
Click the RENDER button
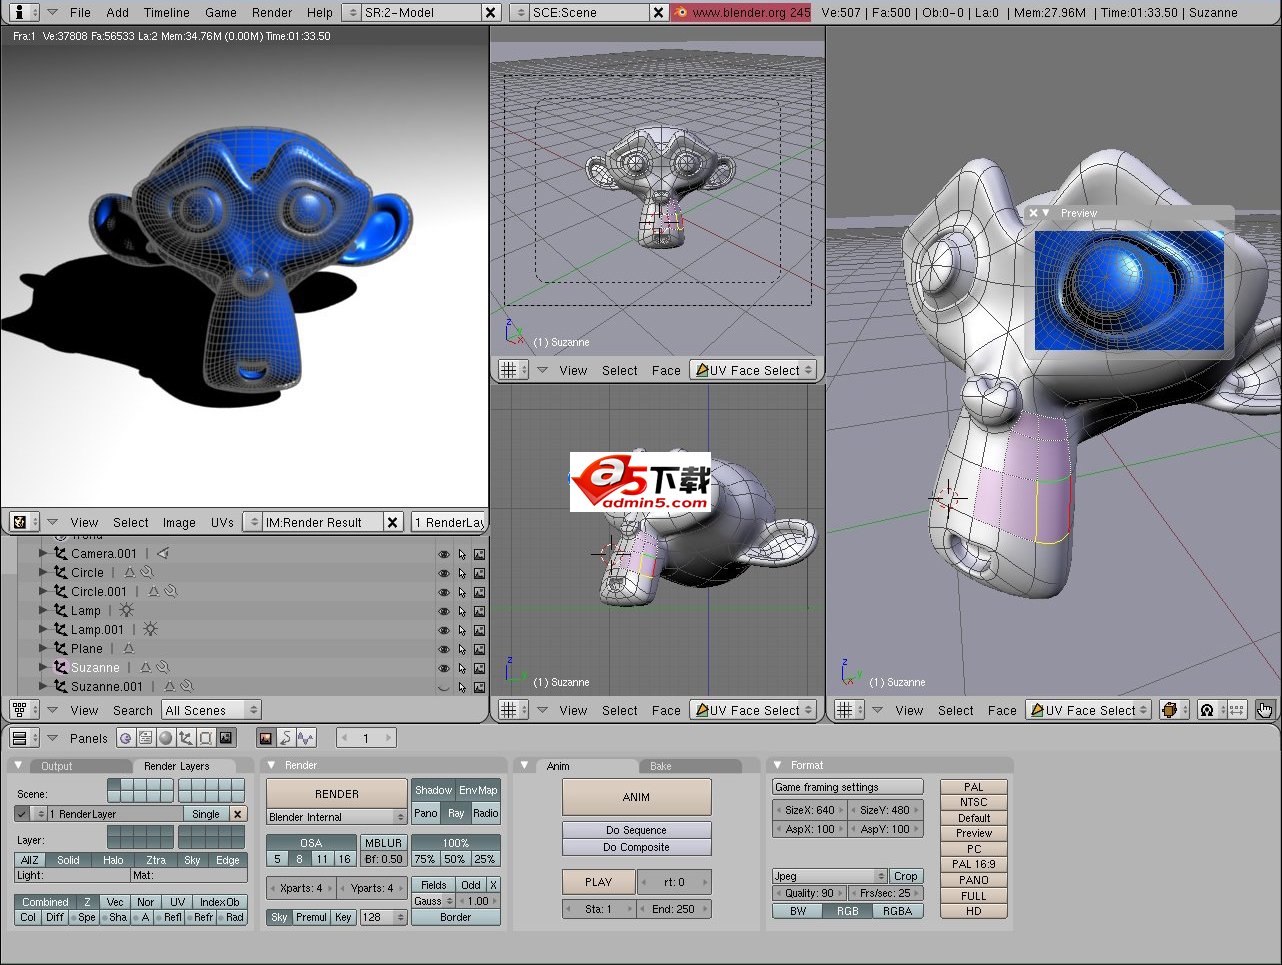click(336, 793)
